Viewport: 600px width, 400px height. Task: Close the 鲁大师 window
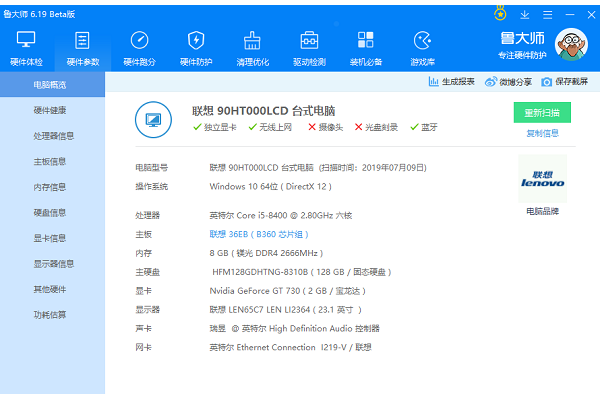(x=591, y=15)
